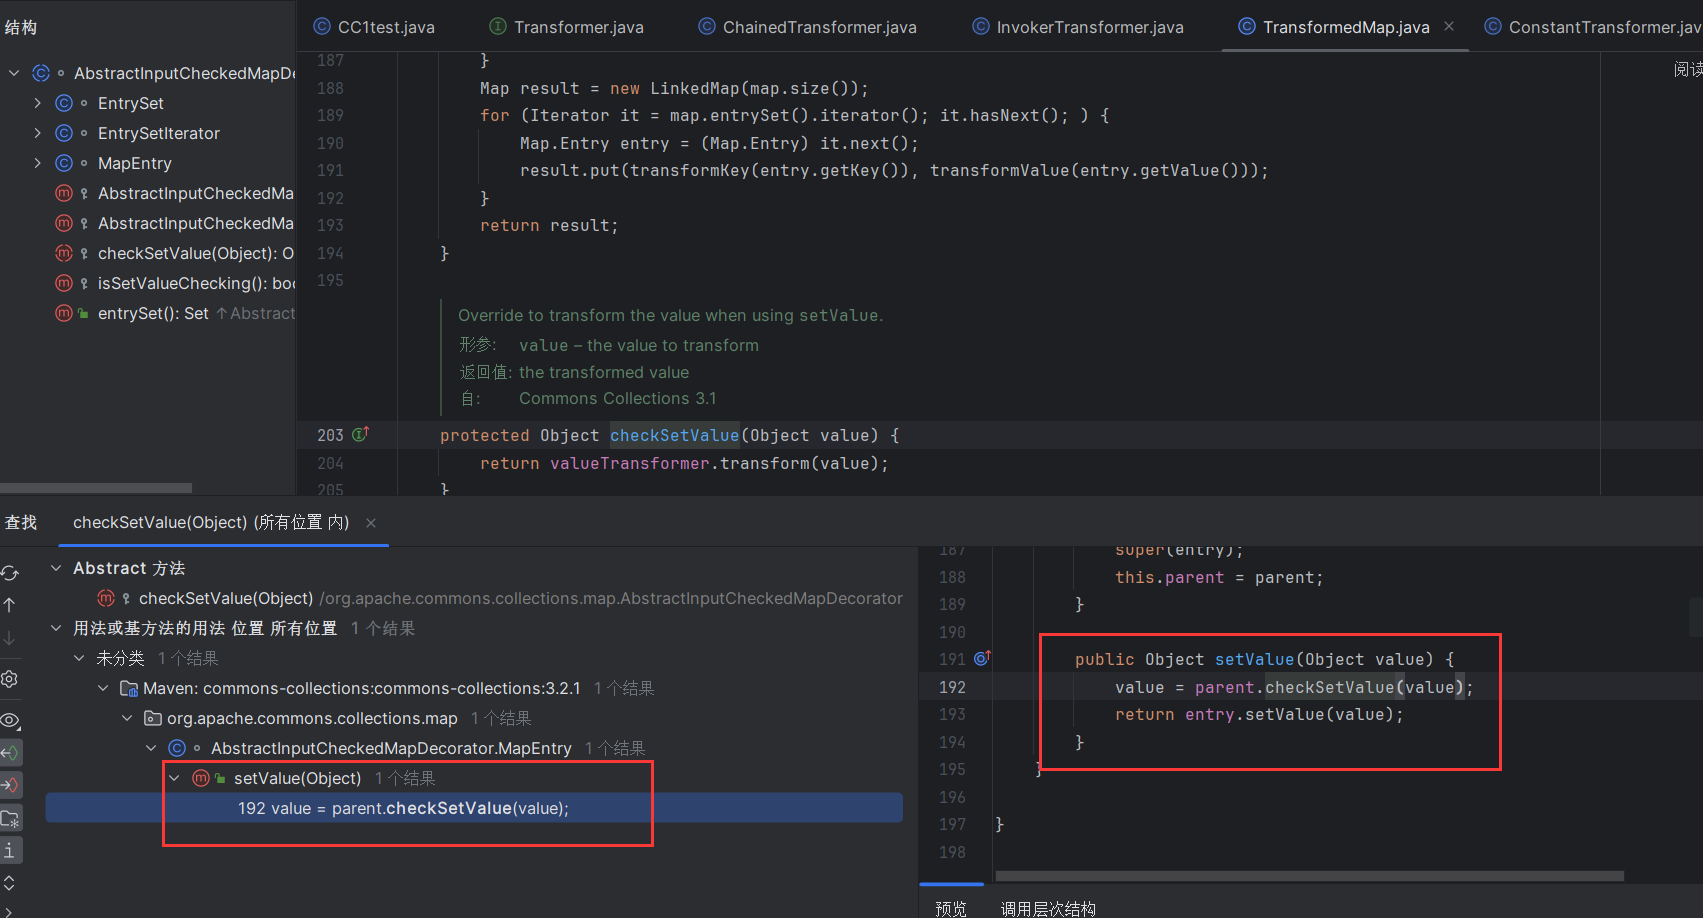Click ChainedTransformer.java class icon

tap(707, 27)
